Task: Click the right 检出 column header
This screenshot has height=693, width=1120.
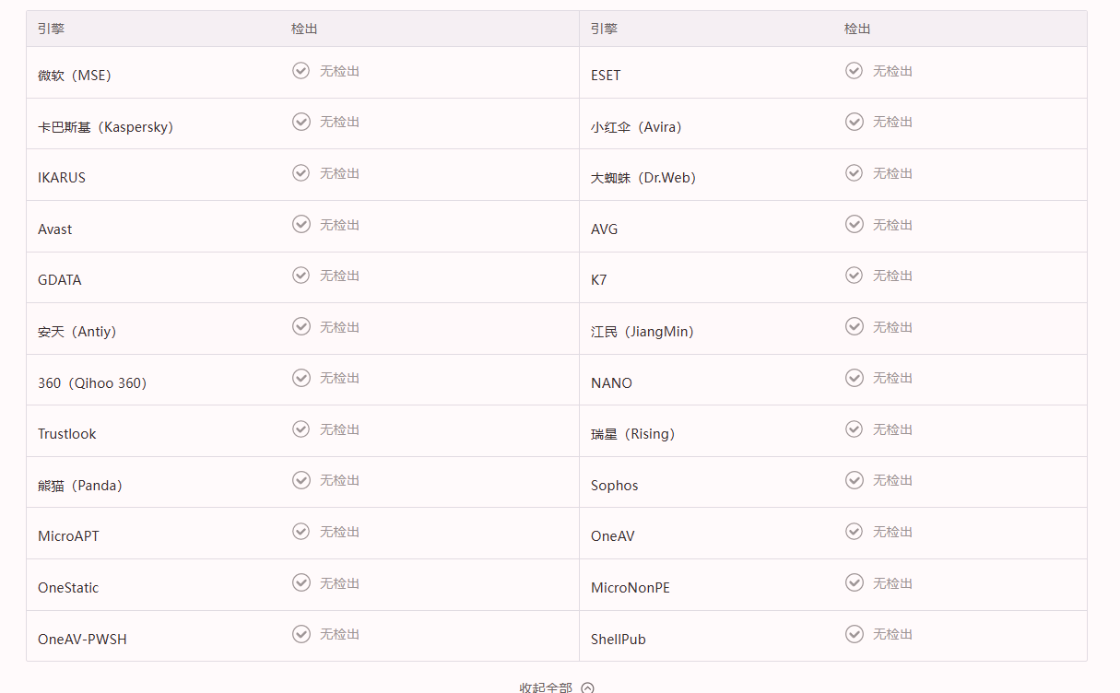Action: pos(857,29)
